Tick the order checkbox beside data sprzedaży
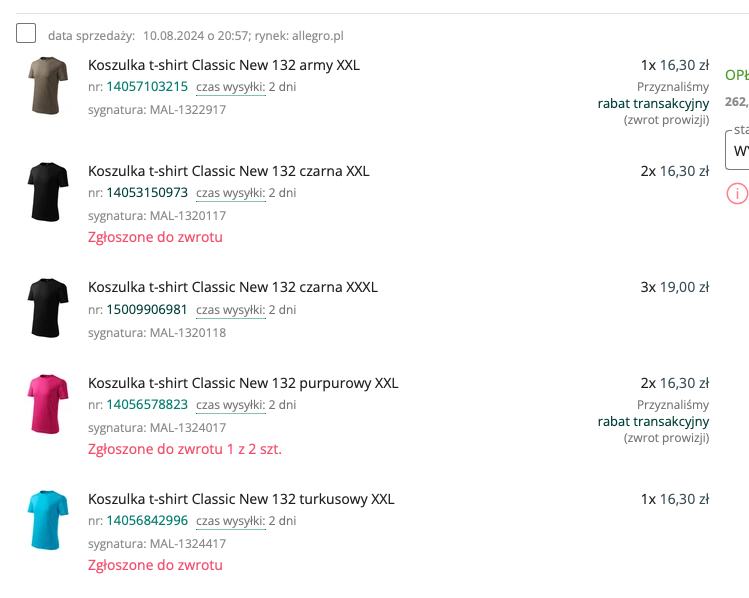Viewport: 749px width, 598px height. pyautogui.click(x=26, y=34)
